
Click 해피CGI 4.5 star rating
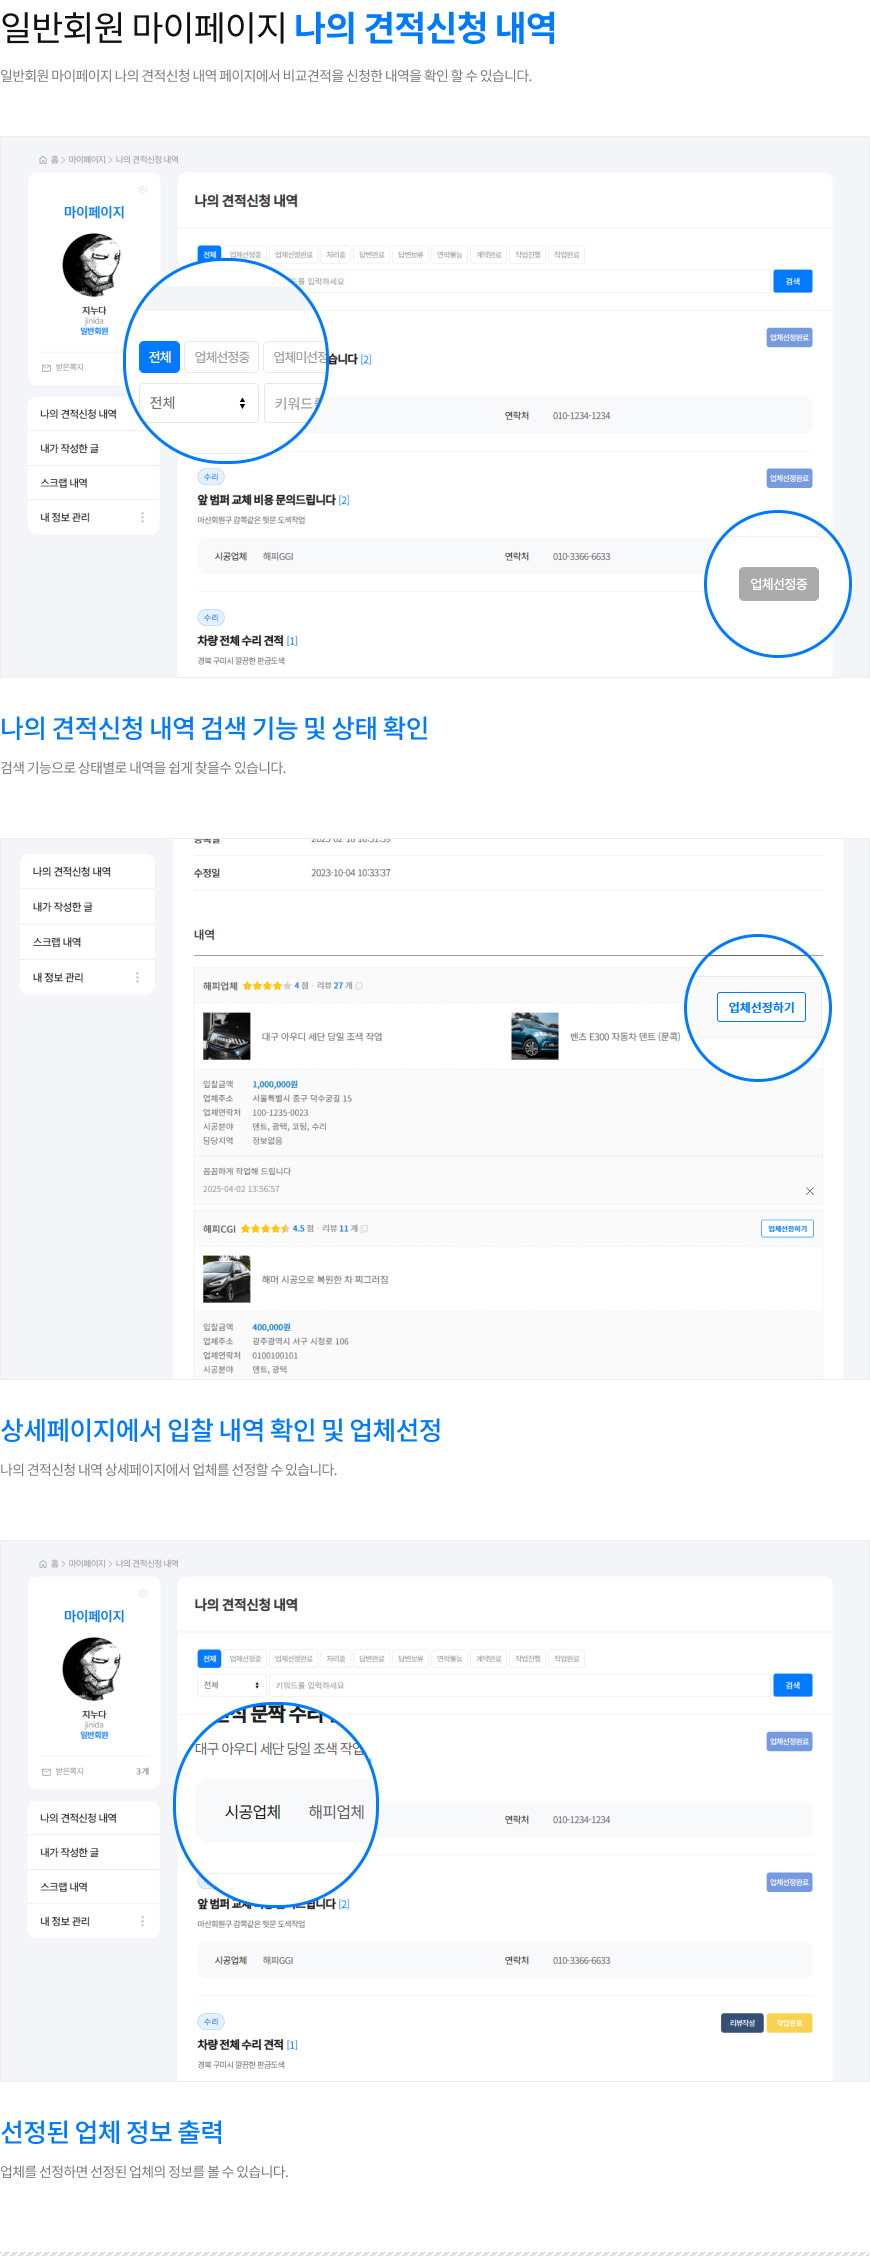point(266,1229)
